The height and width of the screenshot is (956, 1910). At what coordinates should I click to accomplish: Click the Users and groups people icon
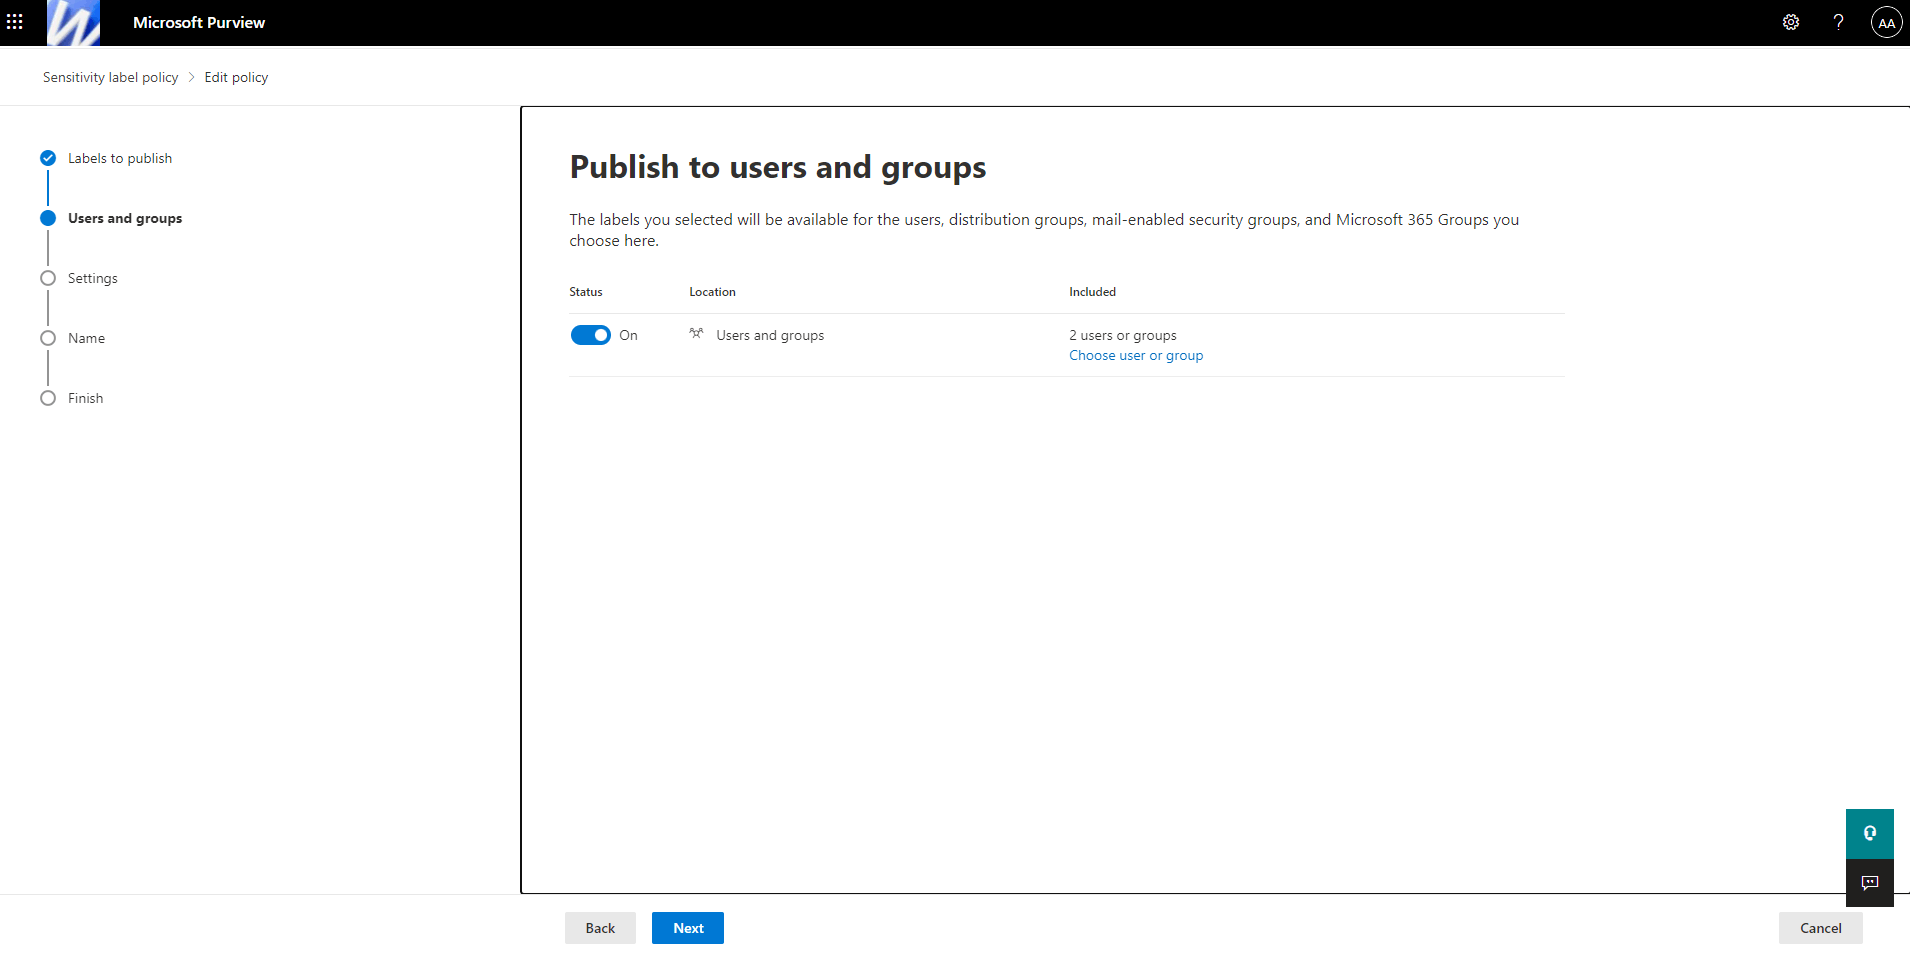point(696,334)
